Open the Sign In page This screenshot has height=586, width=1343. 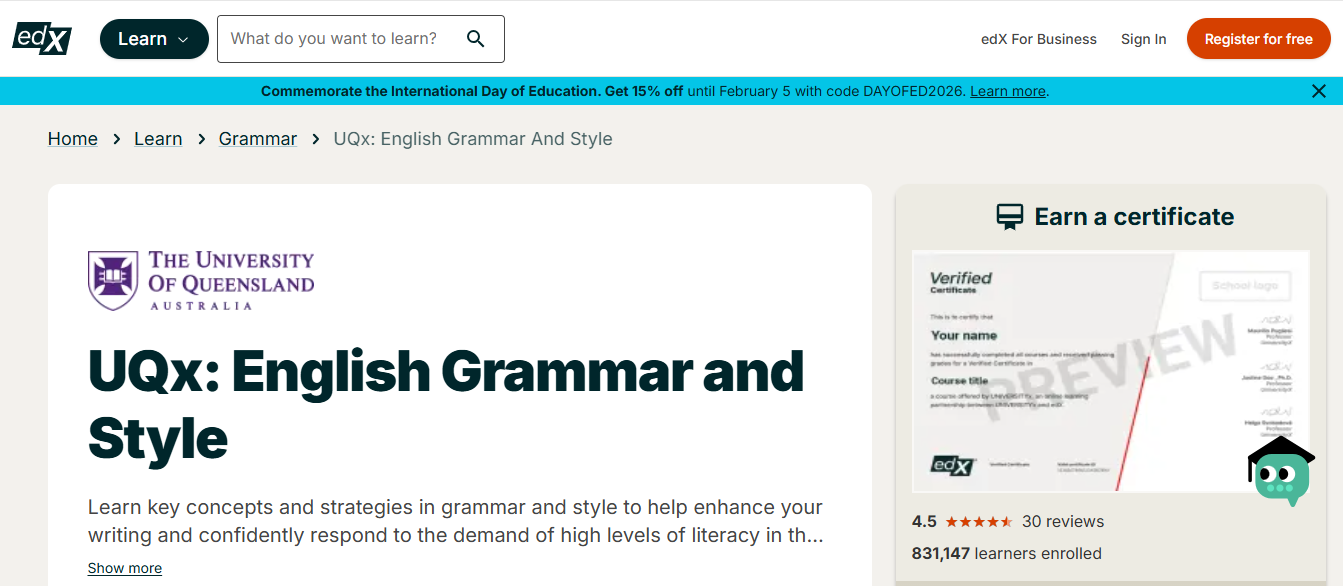point(1143,39)
